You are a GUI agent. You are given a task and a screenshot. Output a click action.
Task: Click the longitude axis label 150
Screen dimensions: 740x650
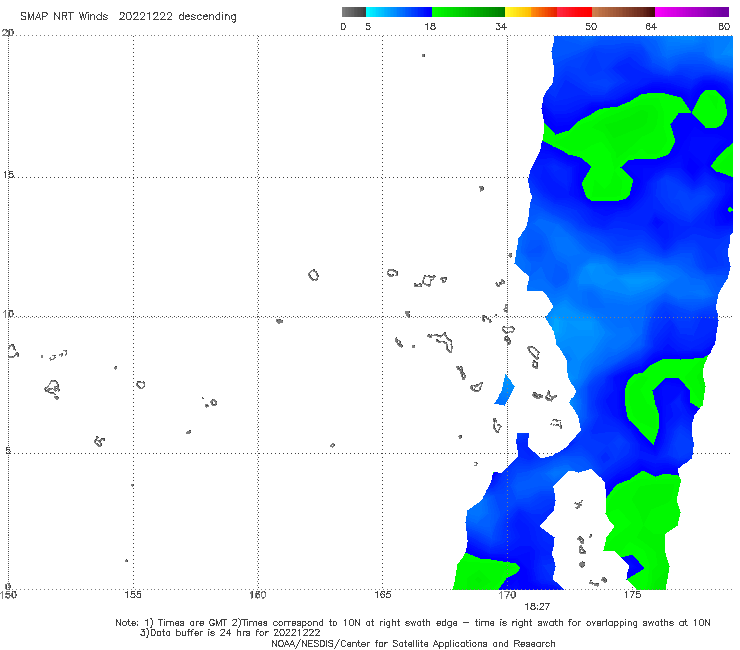(x=8, y=595)
